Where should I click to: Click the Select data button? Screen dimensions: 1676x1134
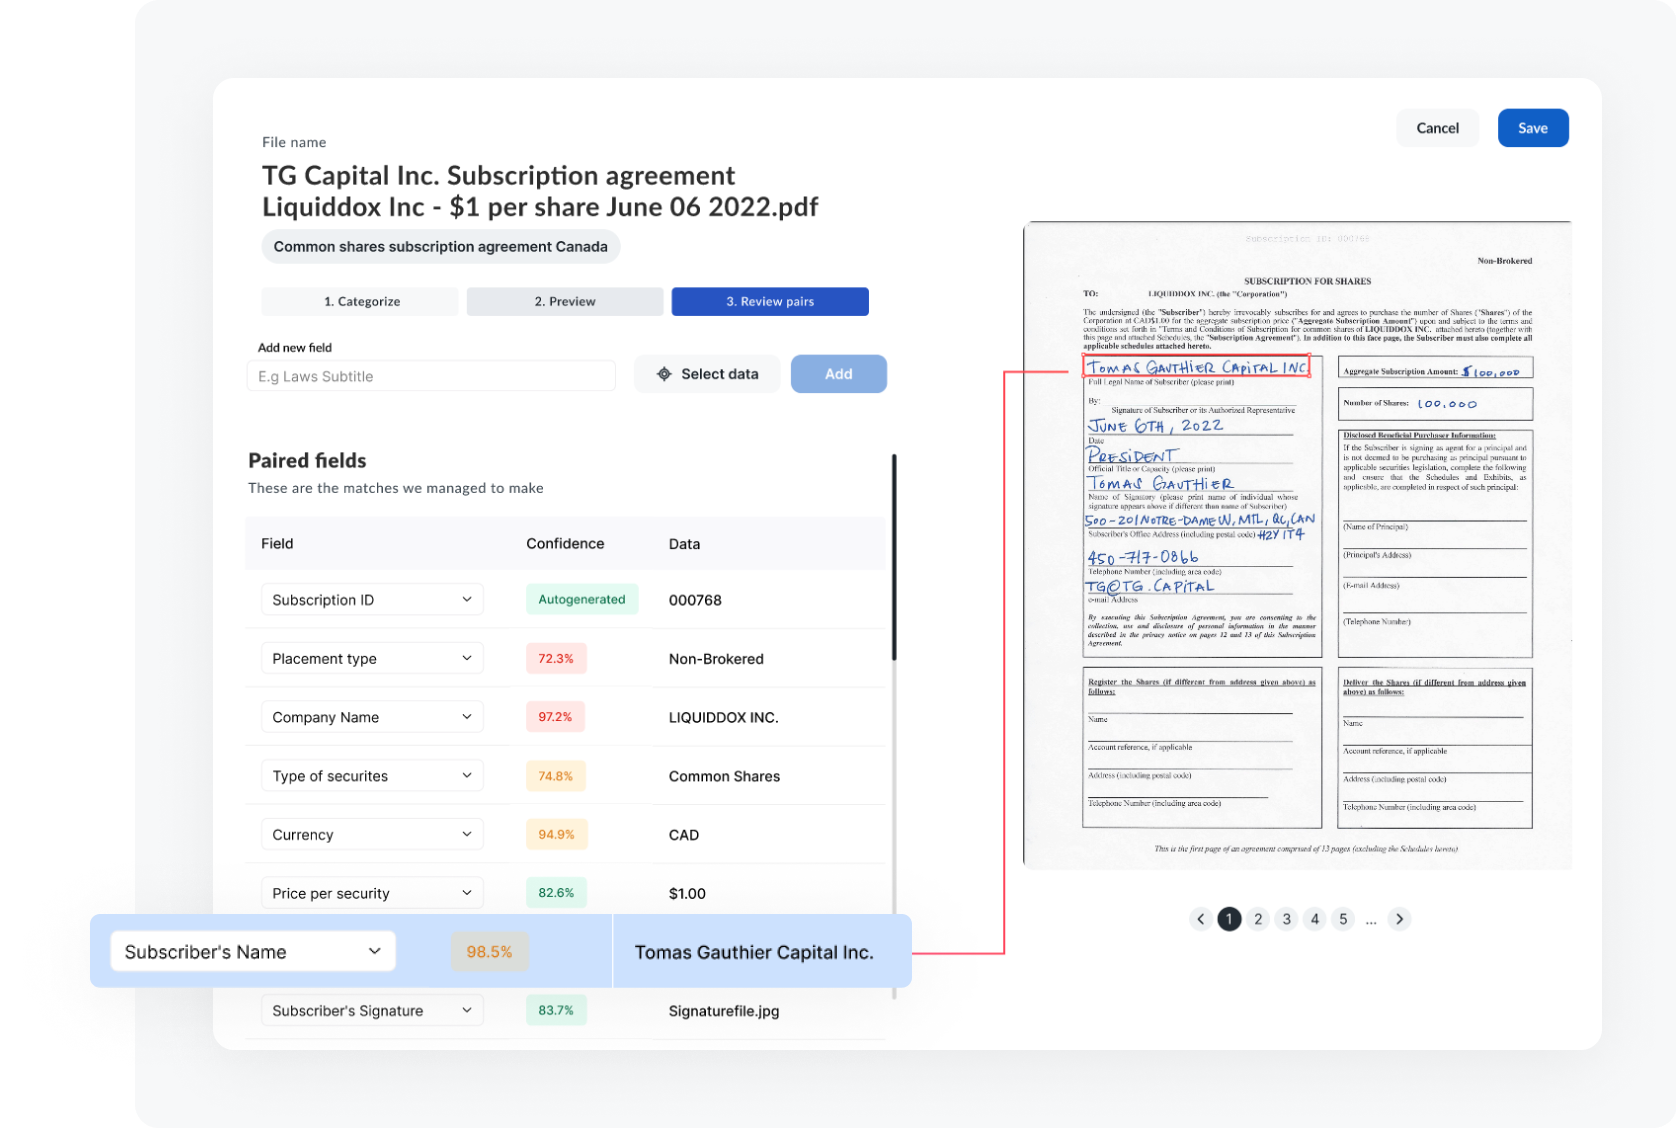tap(707, 374)
